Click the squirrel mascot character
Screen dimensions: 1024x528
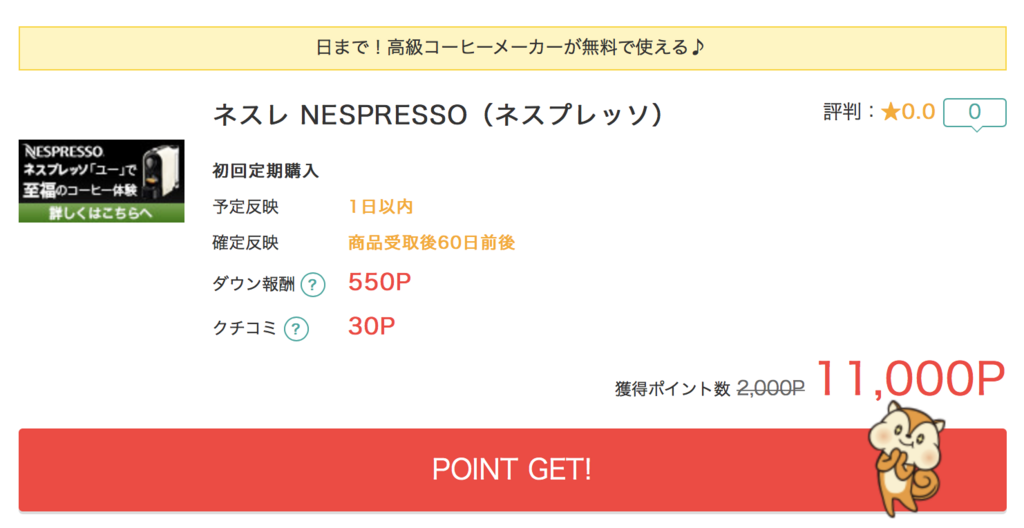tap(906, 457)
